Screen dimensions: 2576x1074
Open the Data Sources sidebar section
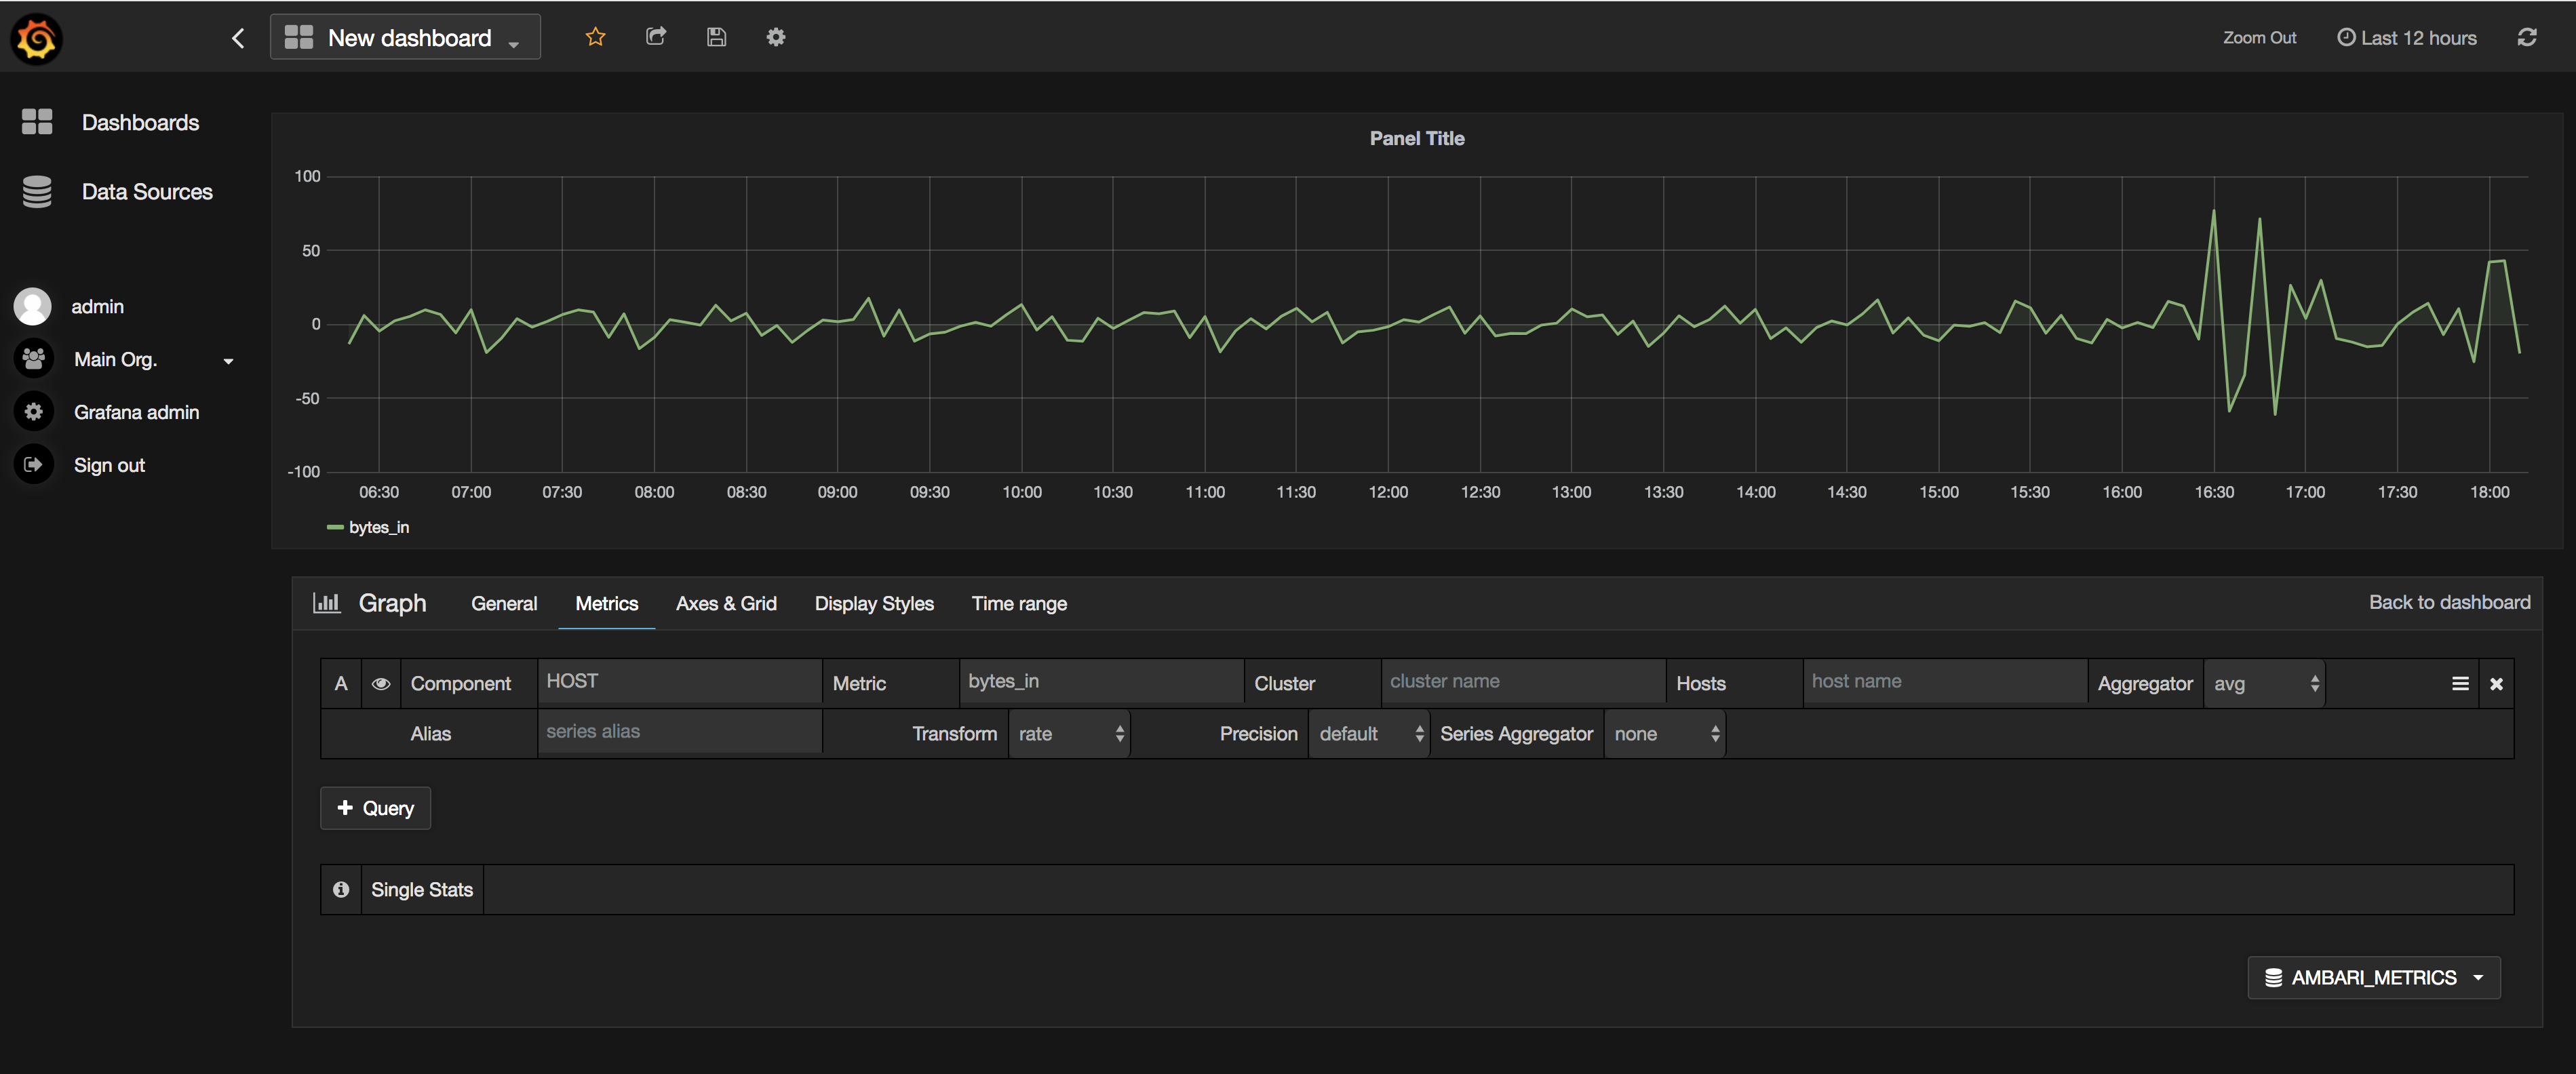pos(147,191)
